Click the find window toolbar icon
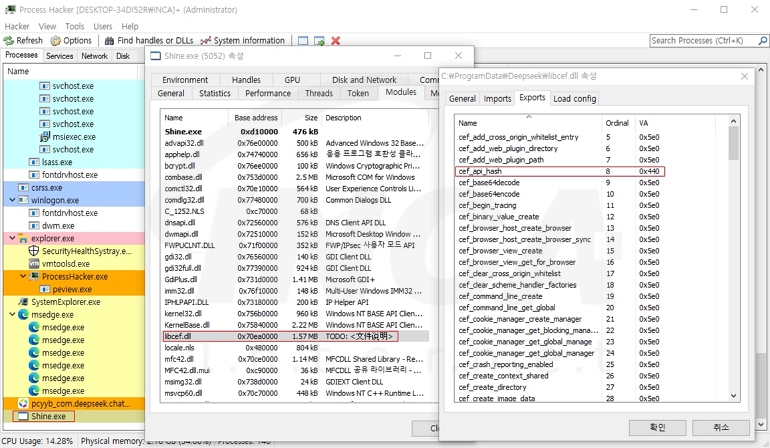Image resolution: width=770 pixels, height=448 pixels. [x=303, y=41]
